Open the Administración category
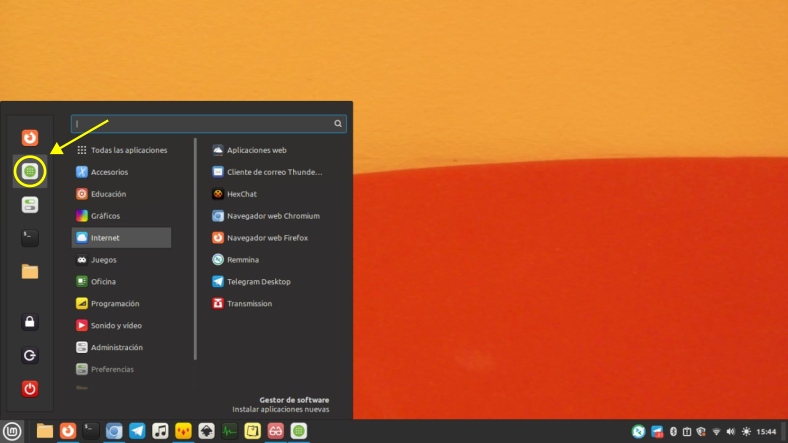788x443 pixels. tap(121, 348)
